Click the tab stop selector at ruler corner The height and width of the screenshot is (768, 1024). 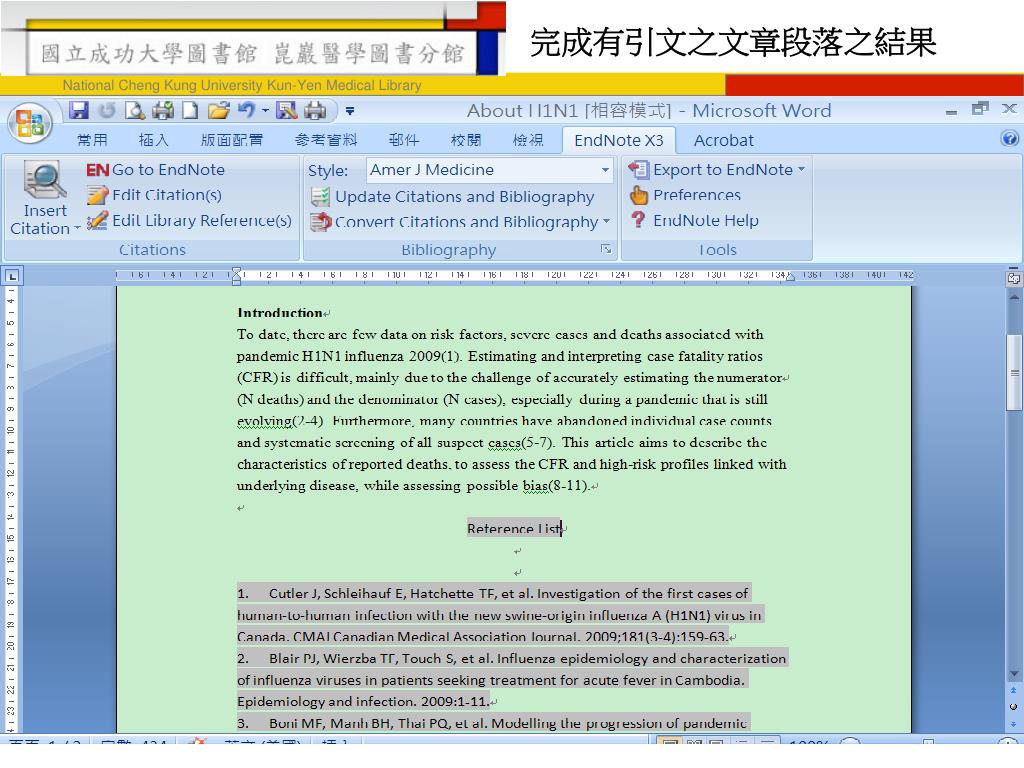[12, 276]
